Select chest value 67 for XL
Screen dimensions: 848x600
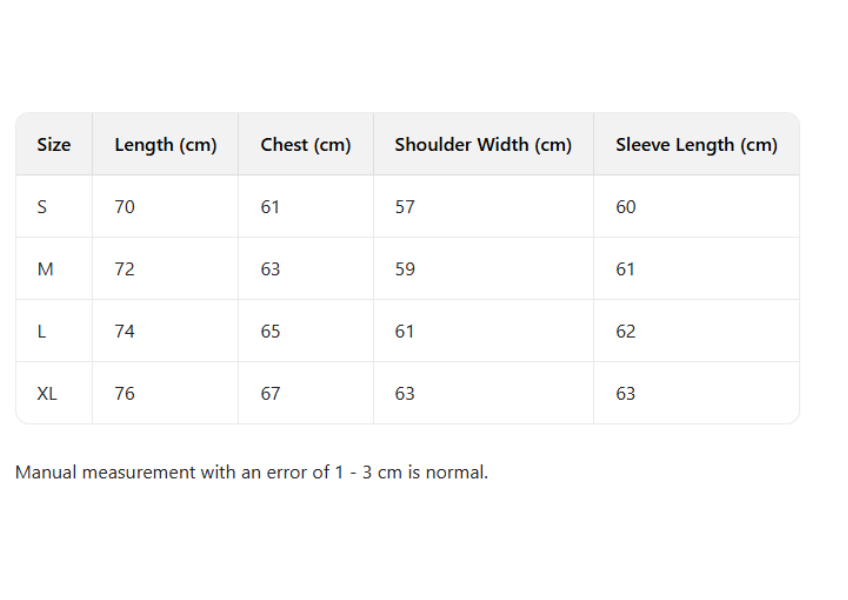pos(270,393)
